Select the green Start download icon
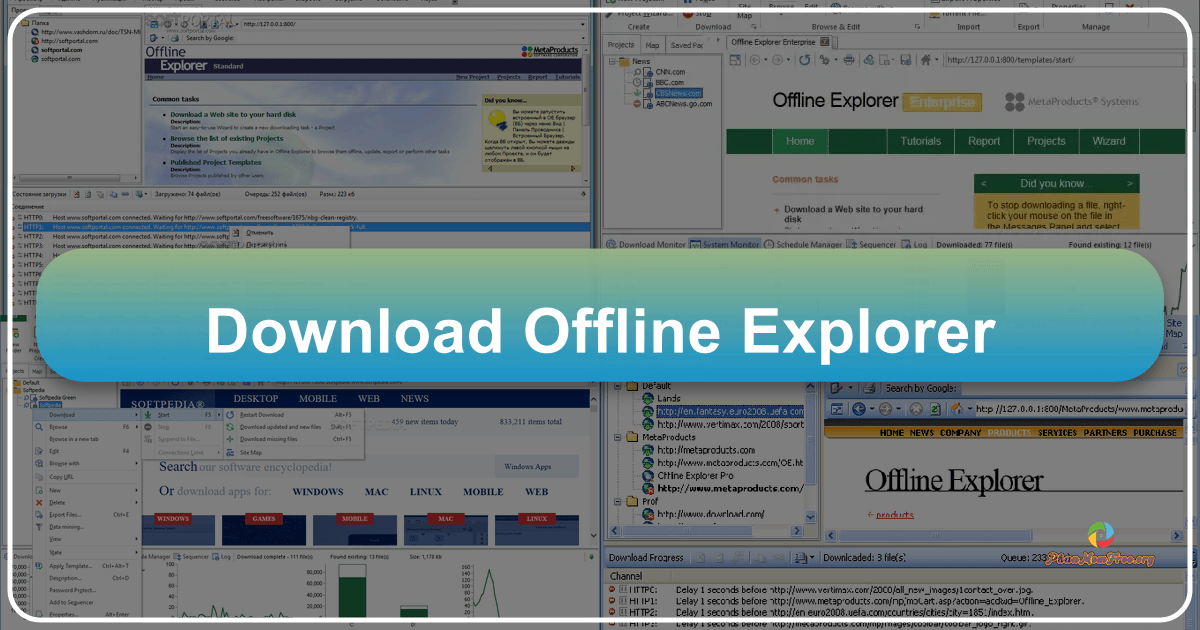This screenshot has width=1200, height=630. [148, 415]
